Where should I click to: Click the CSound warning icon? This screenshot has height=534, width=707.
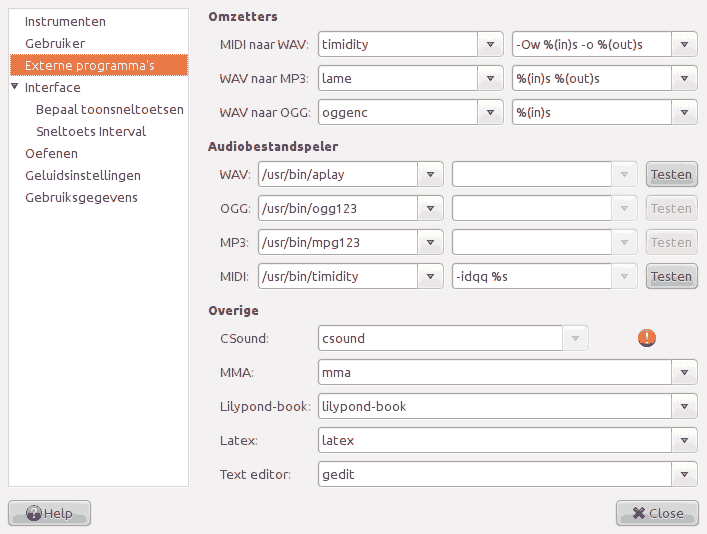click(646, 338)
